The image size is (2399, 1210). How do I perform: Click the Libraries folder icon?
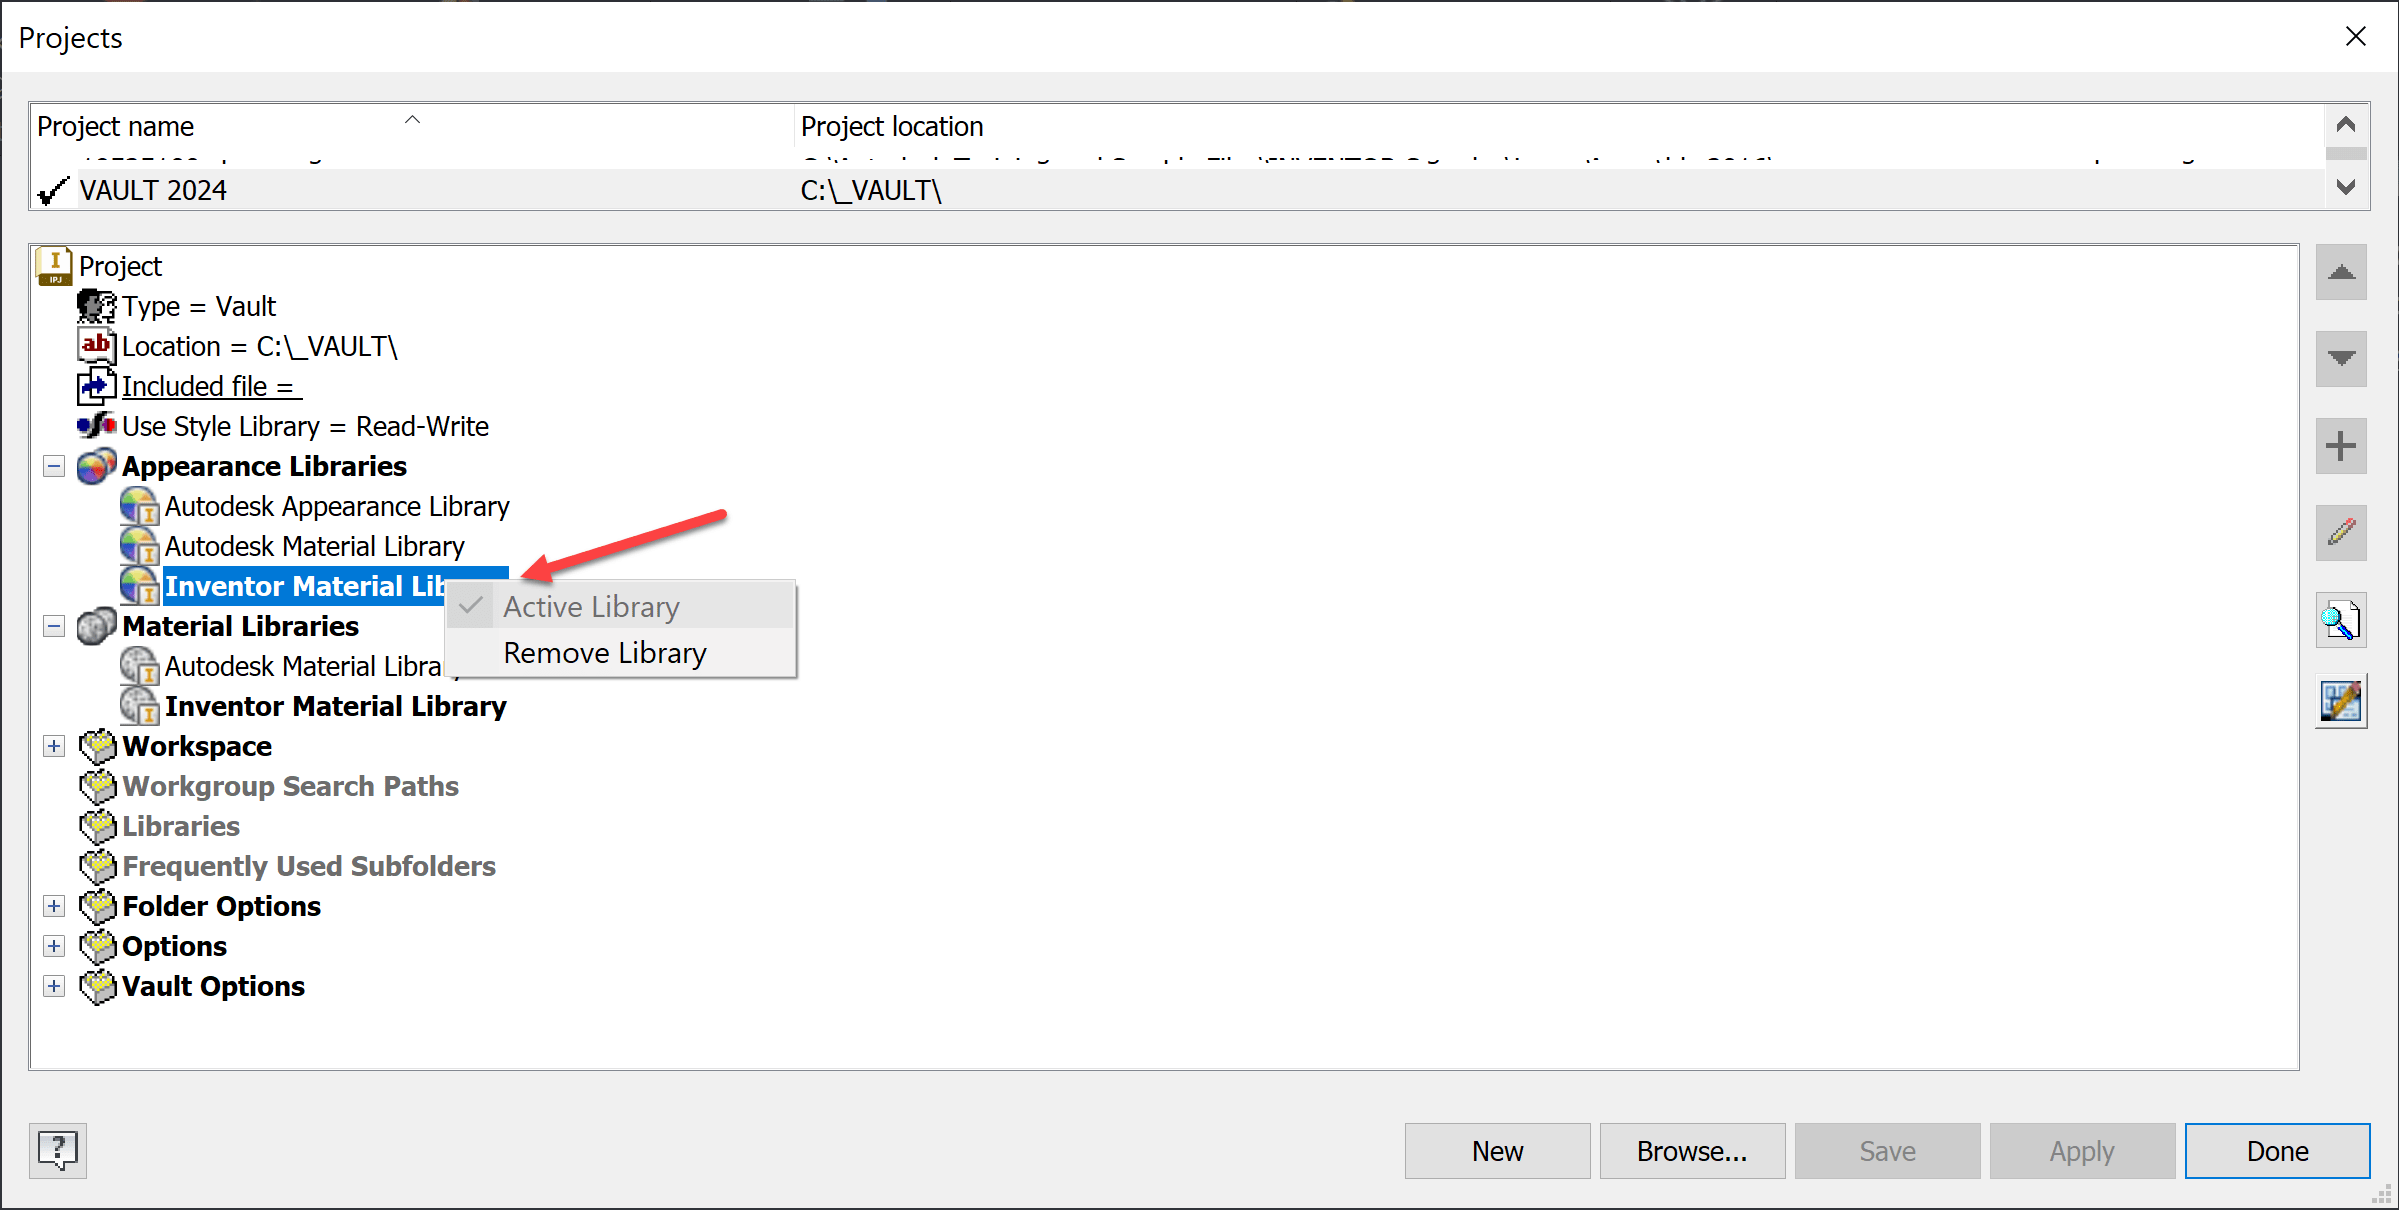(98, 826)
